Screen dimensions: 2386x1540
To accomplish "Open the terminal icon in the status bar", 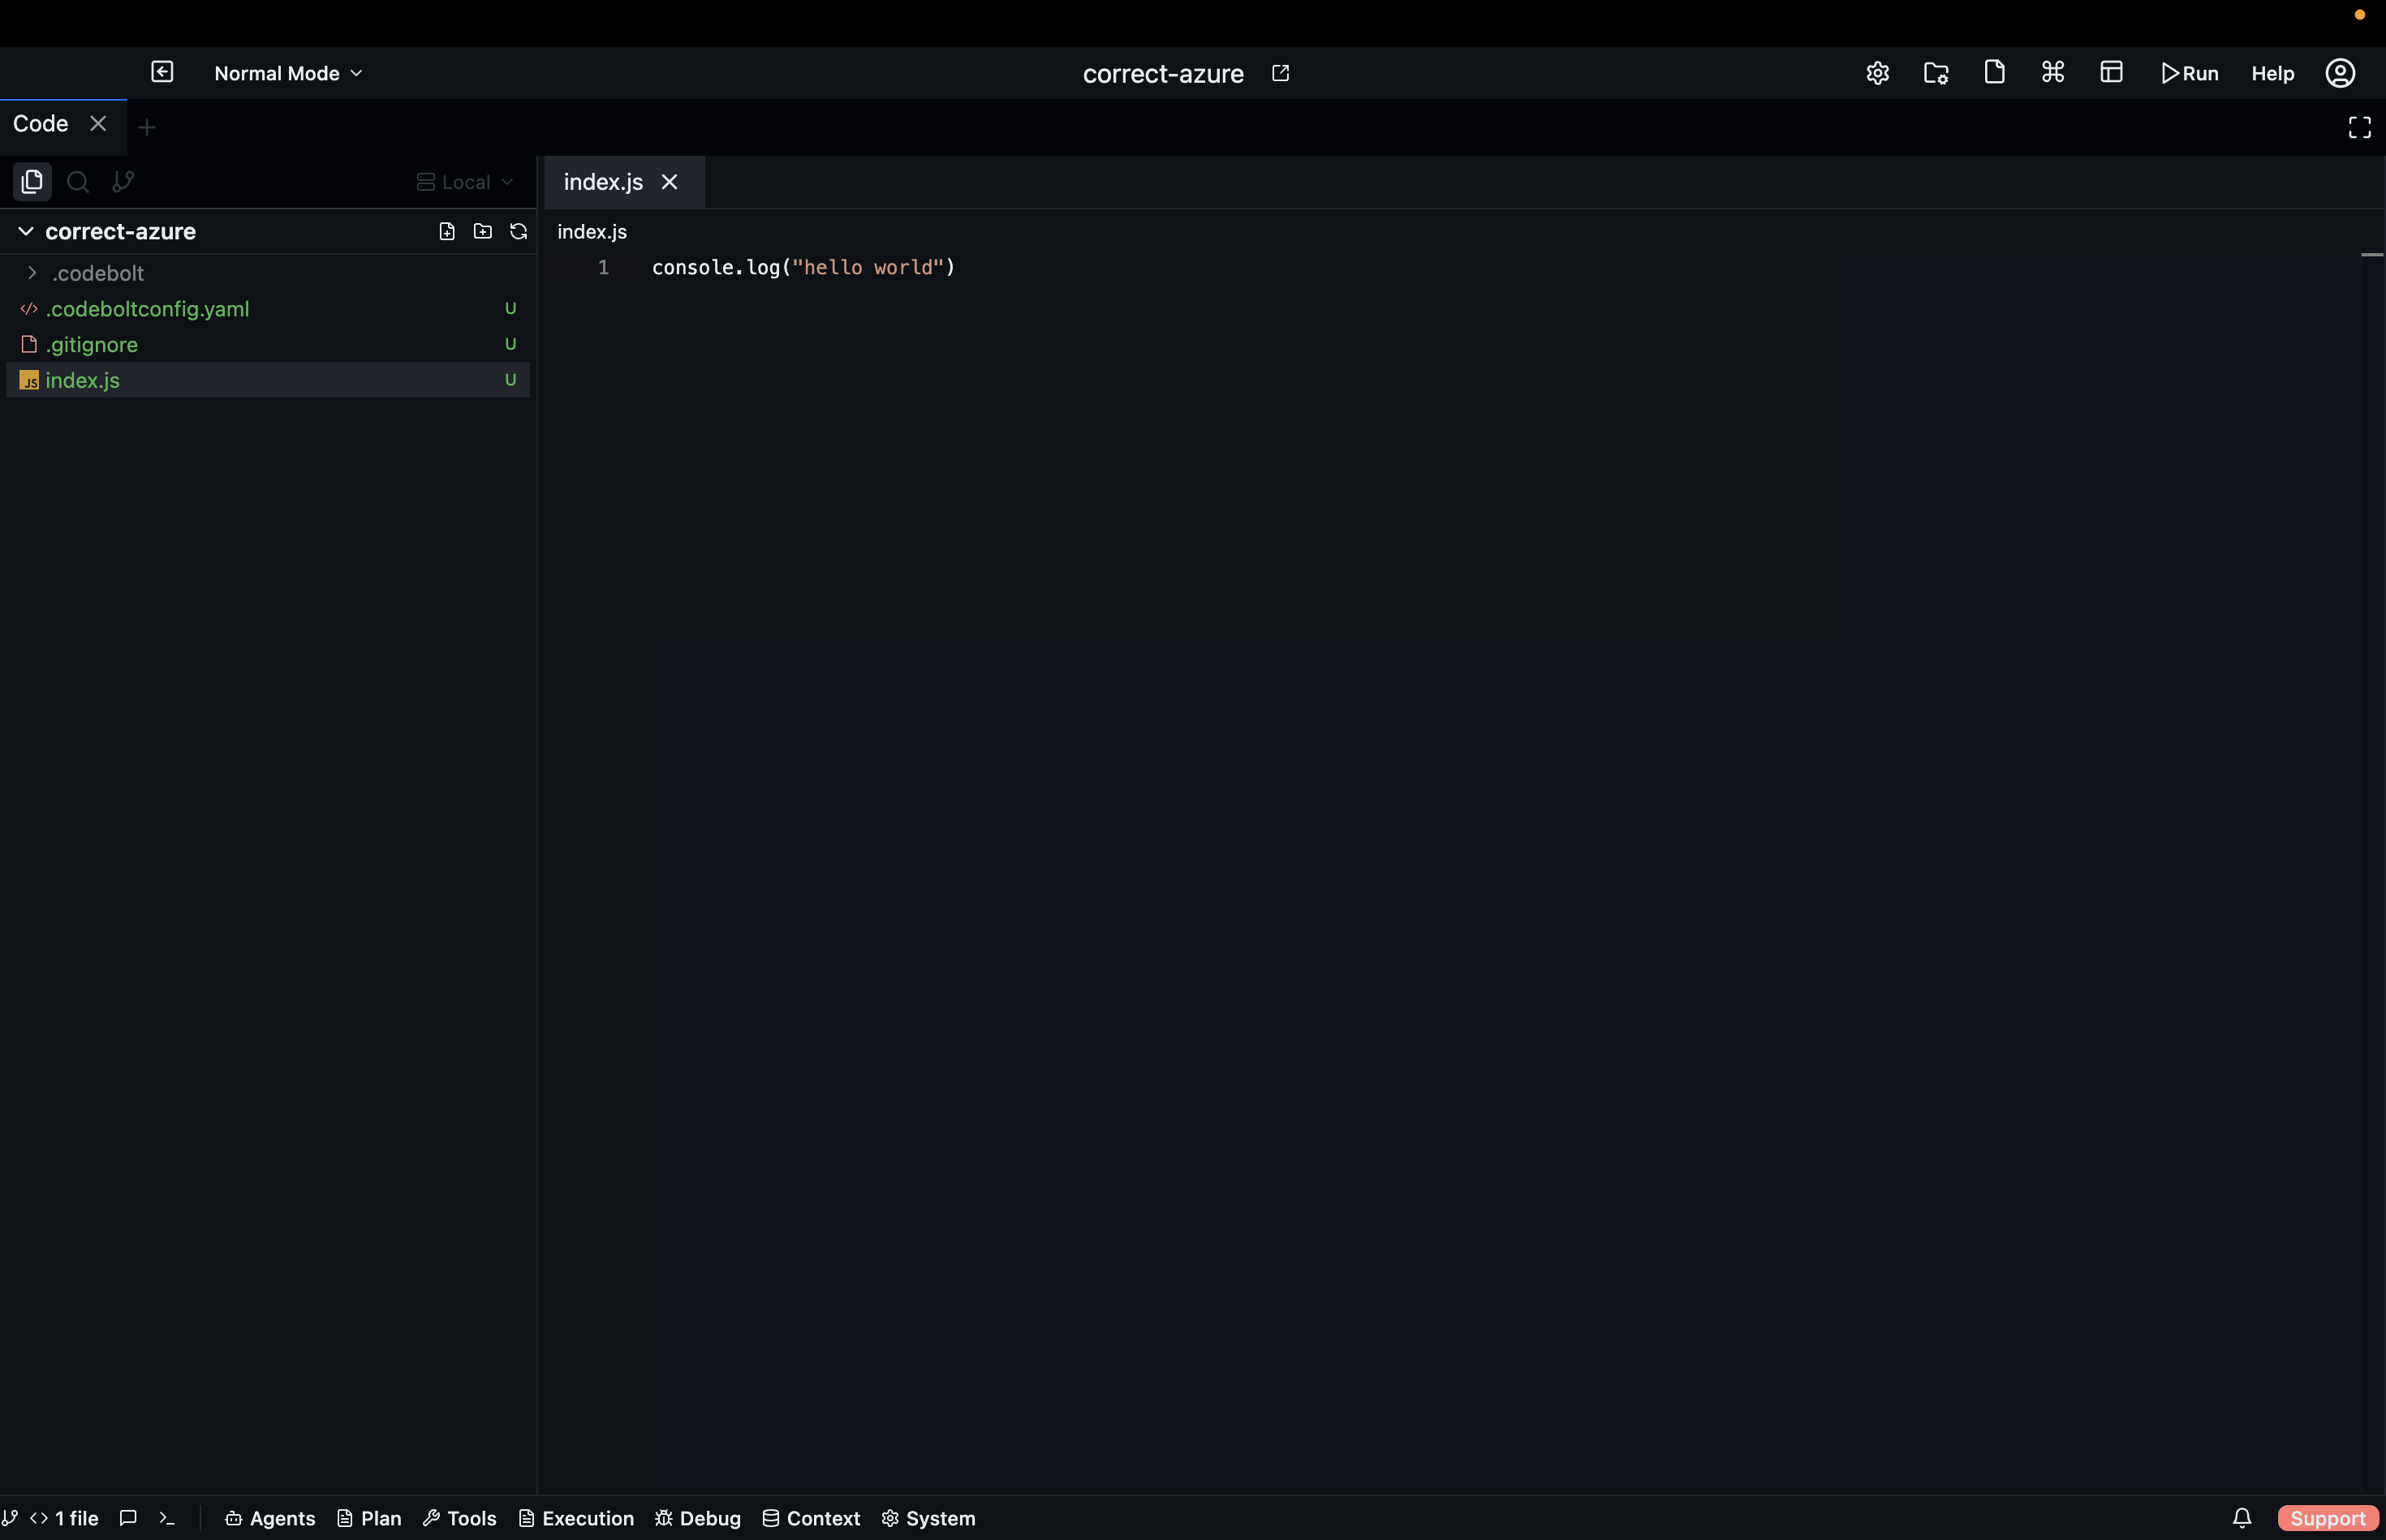I will pyautogui.click(x=167, y=1518).
